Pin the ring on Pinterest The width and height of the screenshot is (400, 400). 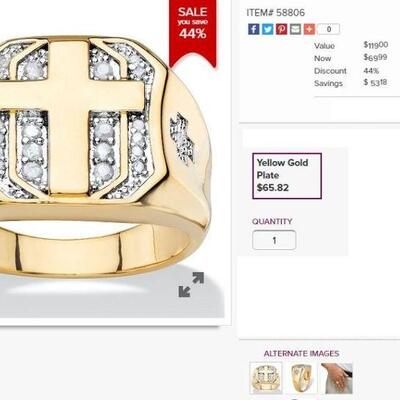pyautogui.click(x=281, y=29)
